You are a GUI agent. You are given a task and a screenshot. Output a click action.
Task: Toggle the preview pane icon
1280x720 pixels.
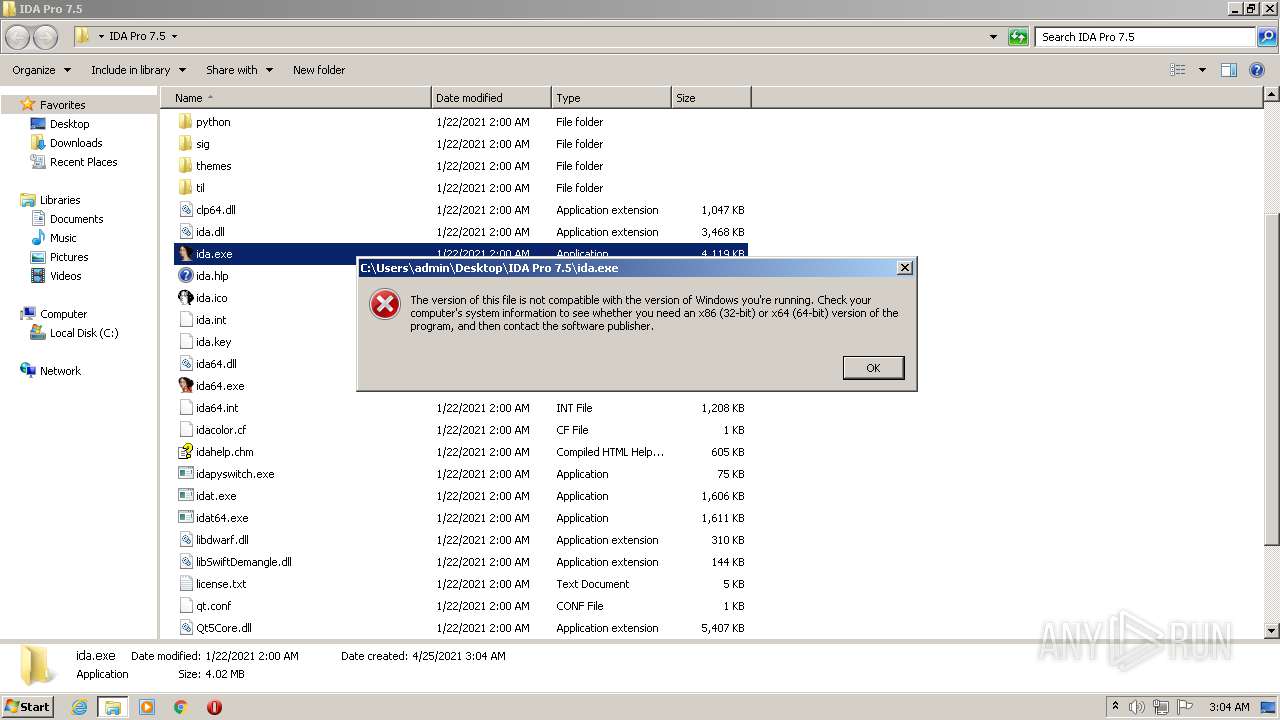pos(1229,70)
